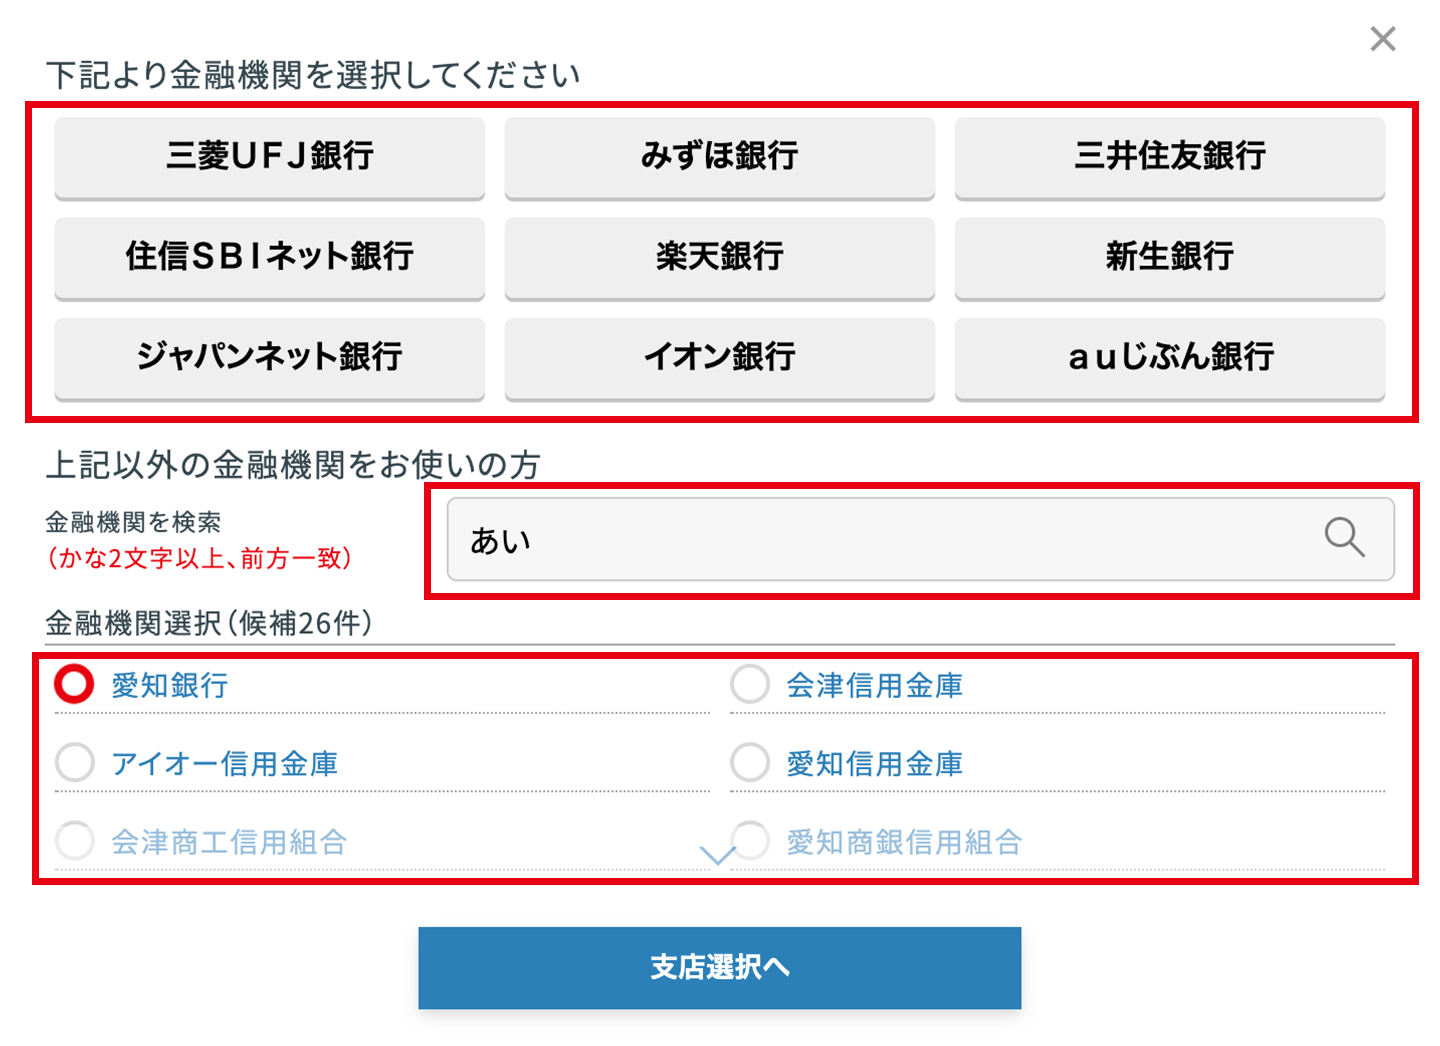Choose the アイオー信用金庫 radio option

[x=75, y=763]
